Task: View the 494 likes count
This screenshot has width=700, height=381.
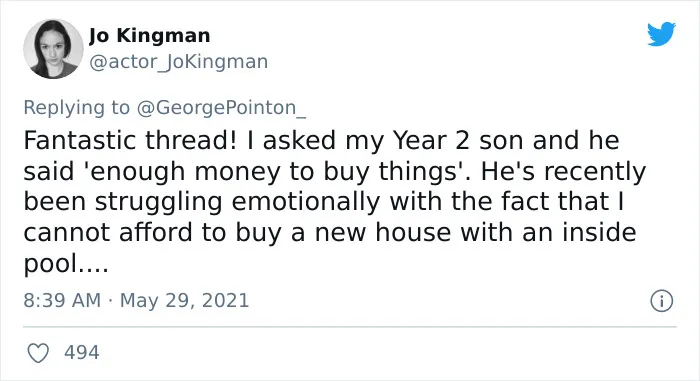Action: (82, 352)
